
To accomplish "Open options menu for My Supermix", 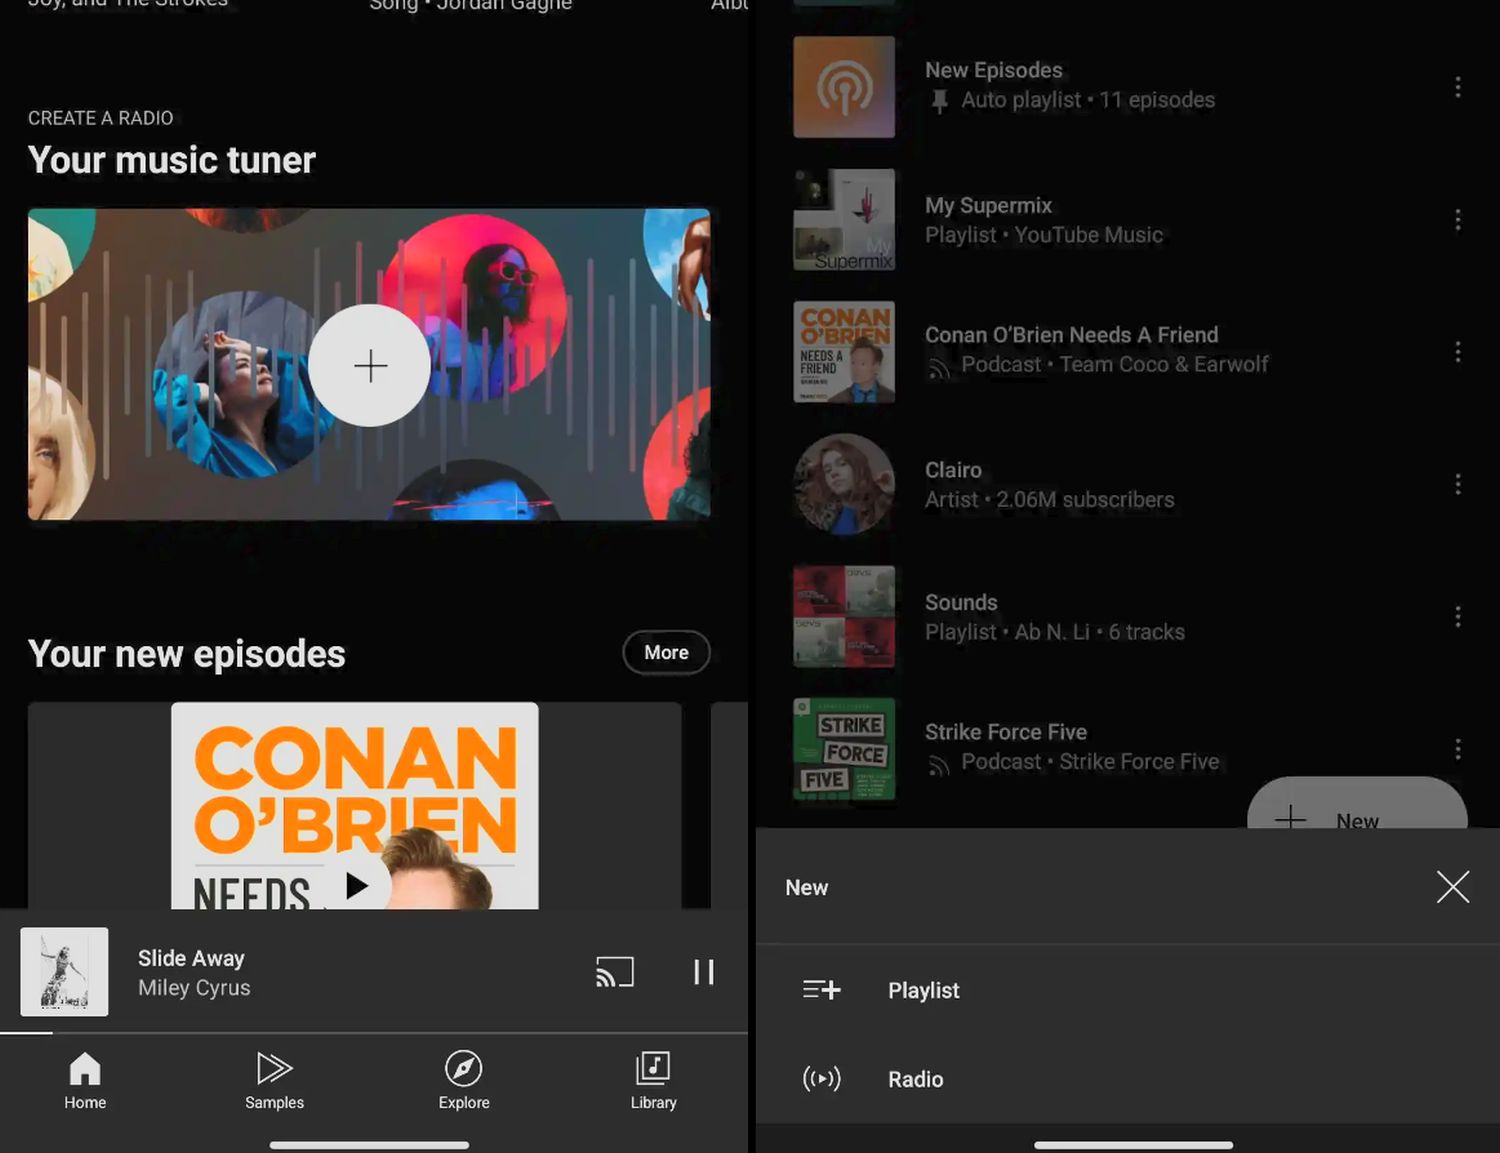I will click(1457, 220).
